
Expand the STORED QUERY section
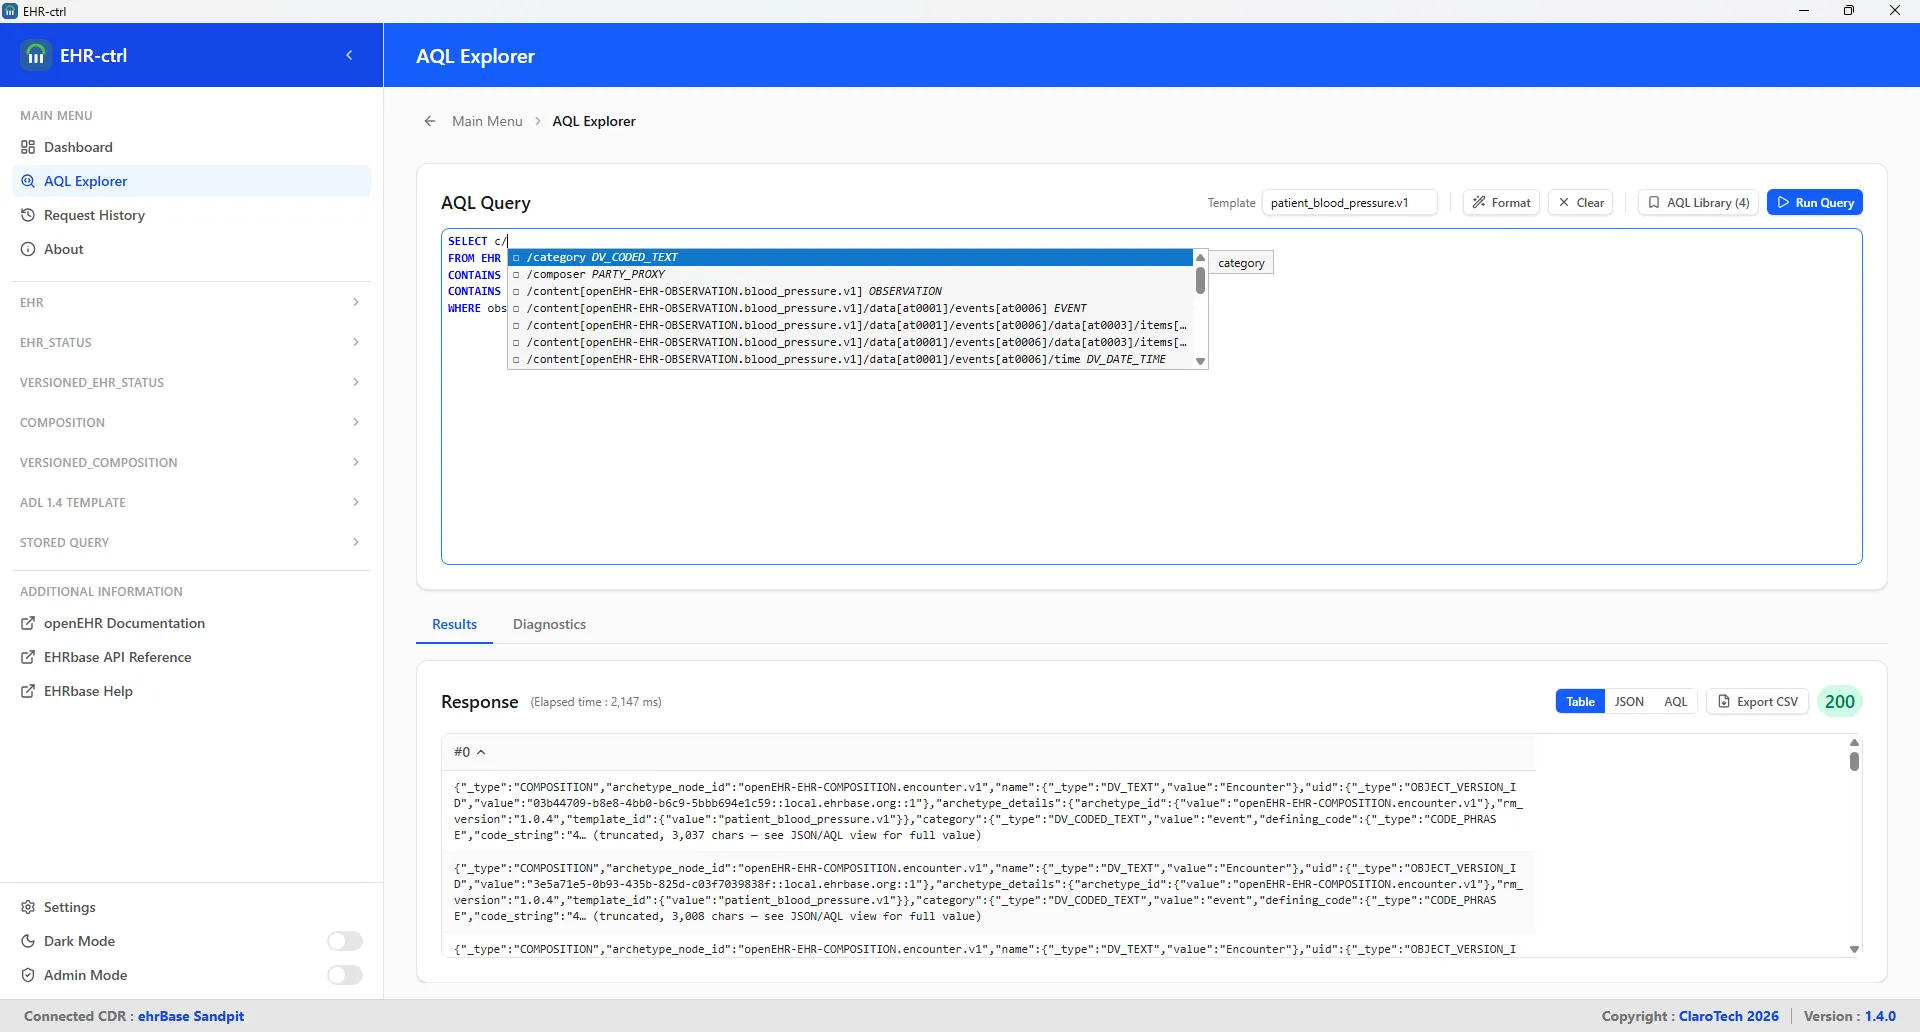[190, 542]
